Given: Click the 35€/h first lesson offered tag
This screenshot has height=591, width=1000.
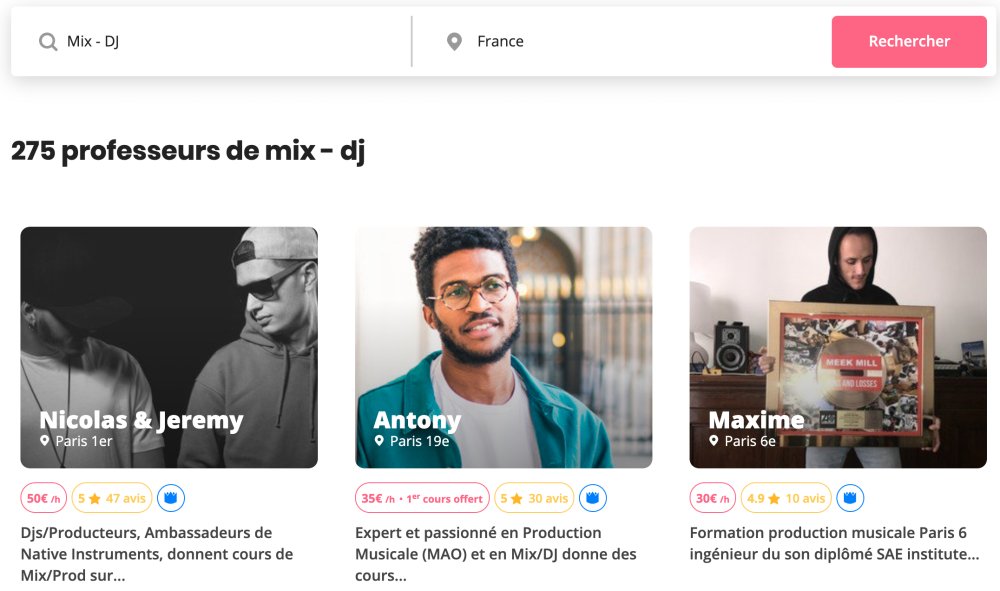Looking at the screenshot, I should [422, 498].
